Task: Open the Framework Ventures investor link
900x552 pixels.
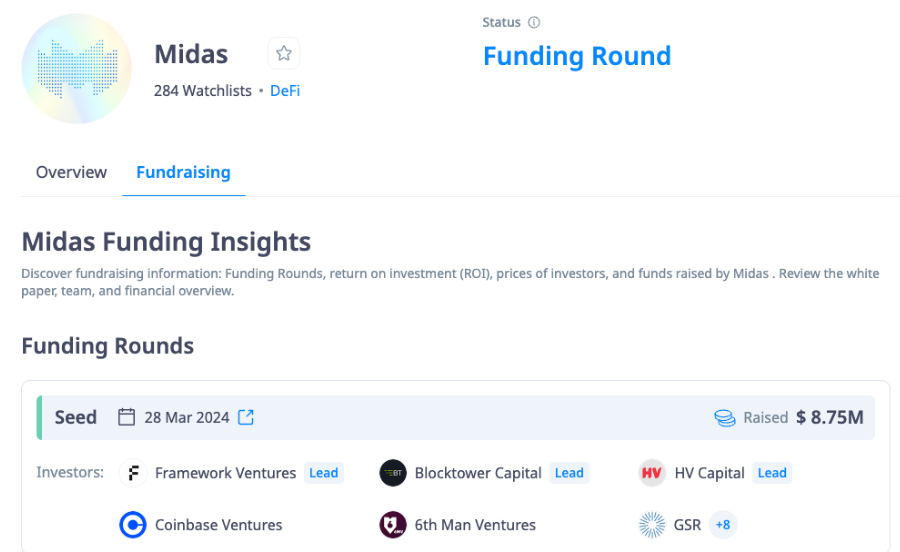Action: point(226,473)
